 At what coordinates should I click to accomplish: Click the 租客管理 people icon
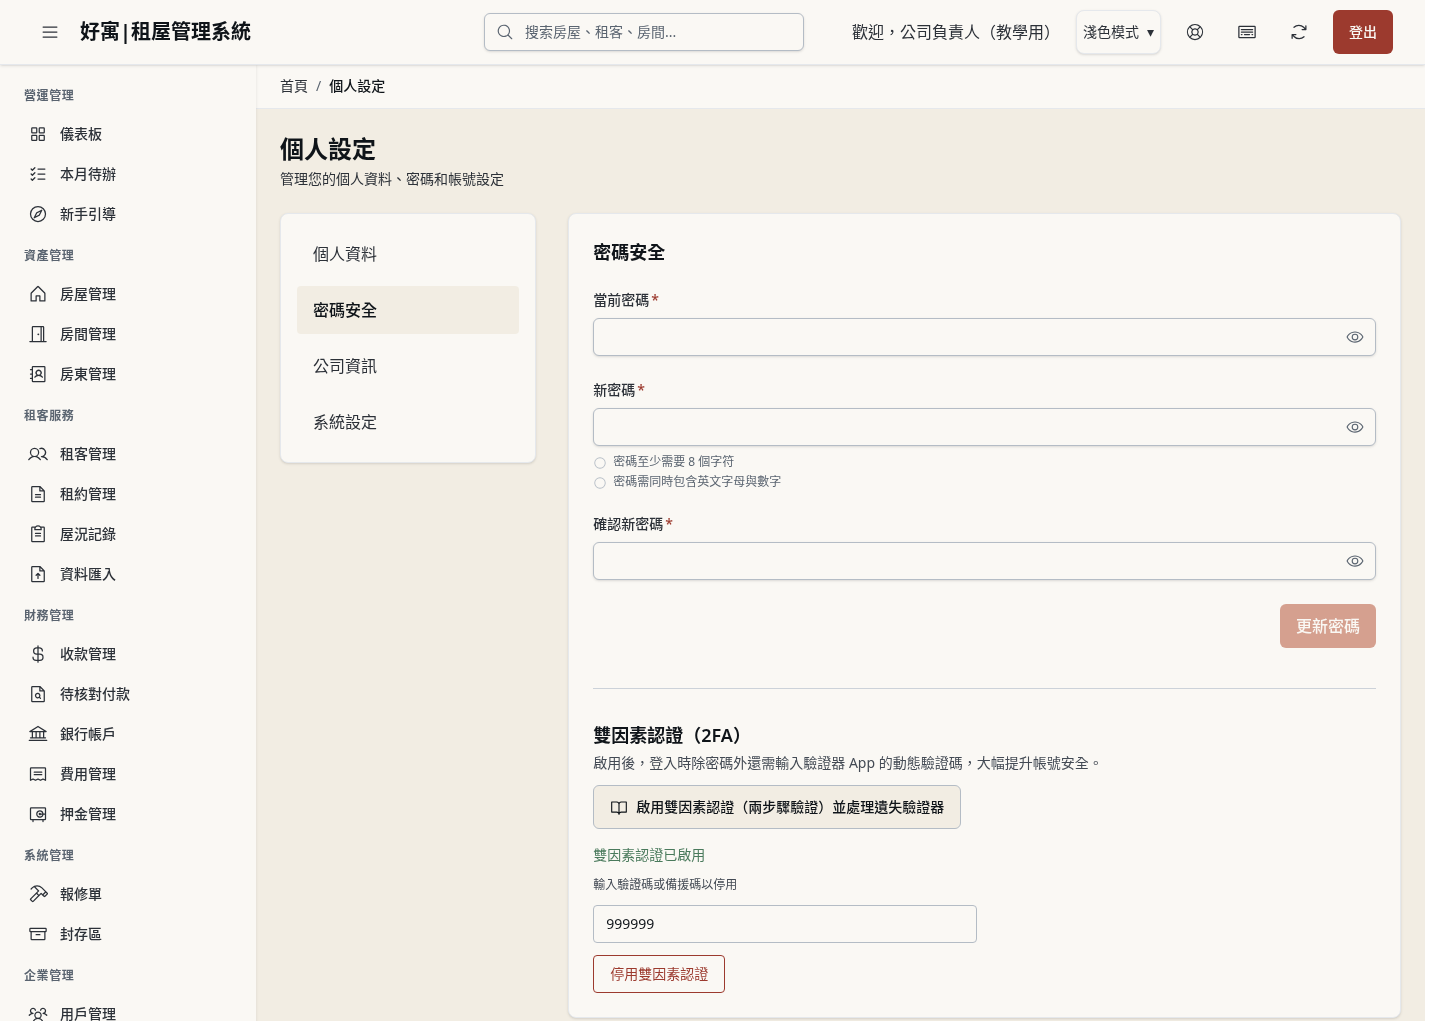[38, 454]
